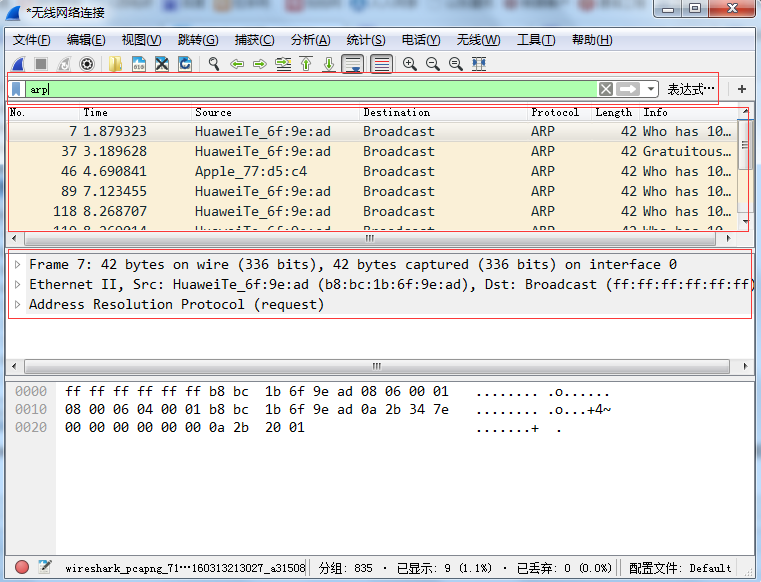
Task: Open the 捕获(C) menu
Action: (x=254, y=40)
